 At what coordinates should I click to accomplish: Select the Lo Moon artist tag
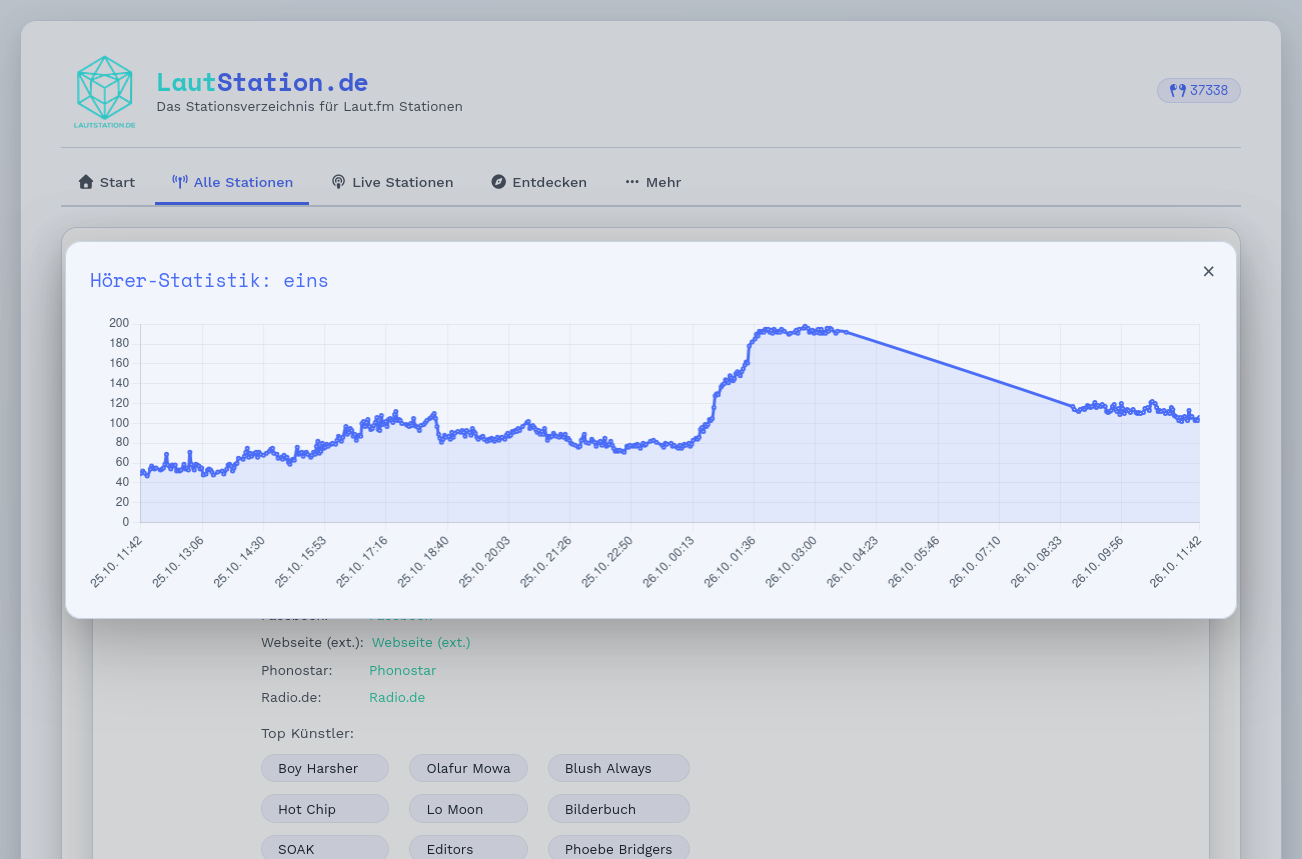(468, 809)
